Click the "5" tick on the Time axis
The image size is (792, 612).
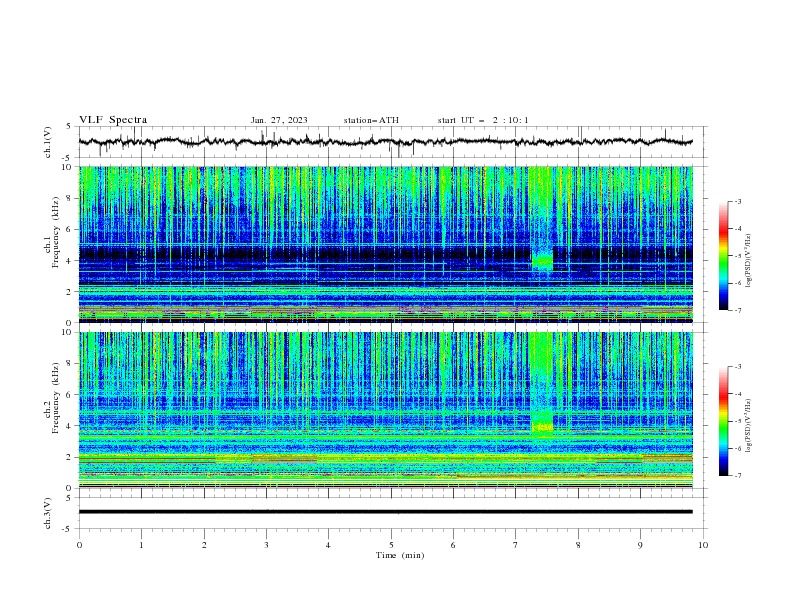391,545
